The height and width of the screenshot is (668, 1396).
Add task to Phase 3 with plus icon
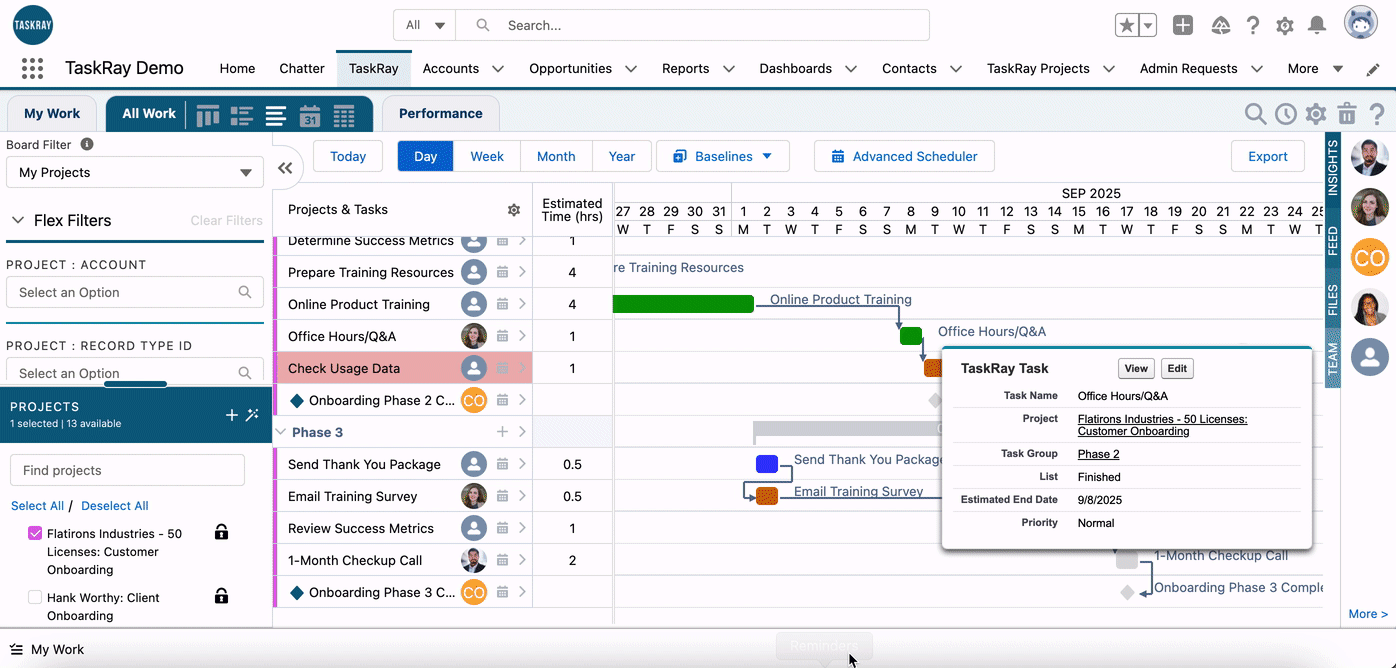coord(503,432)
